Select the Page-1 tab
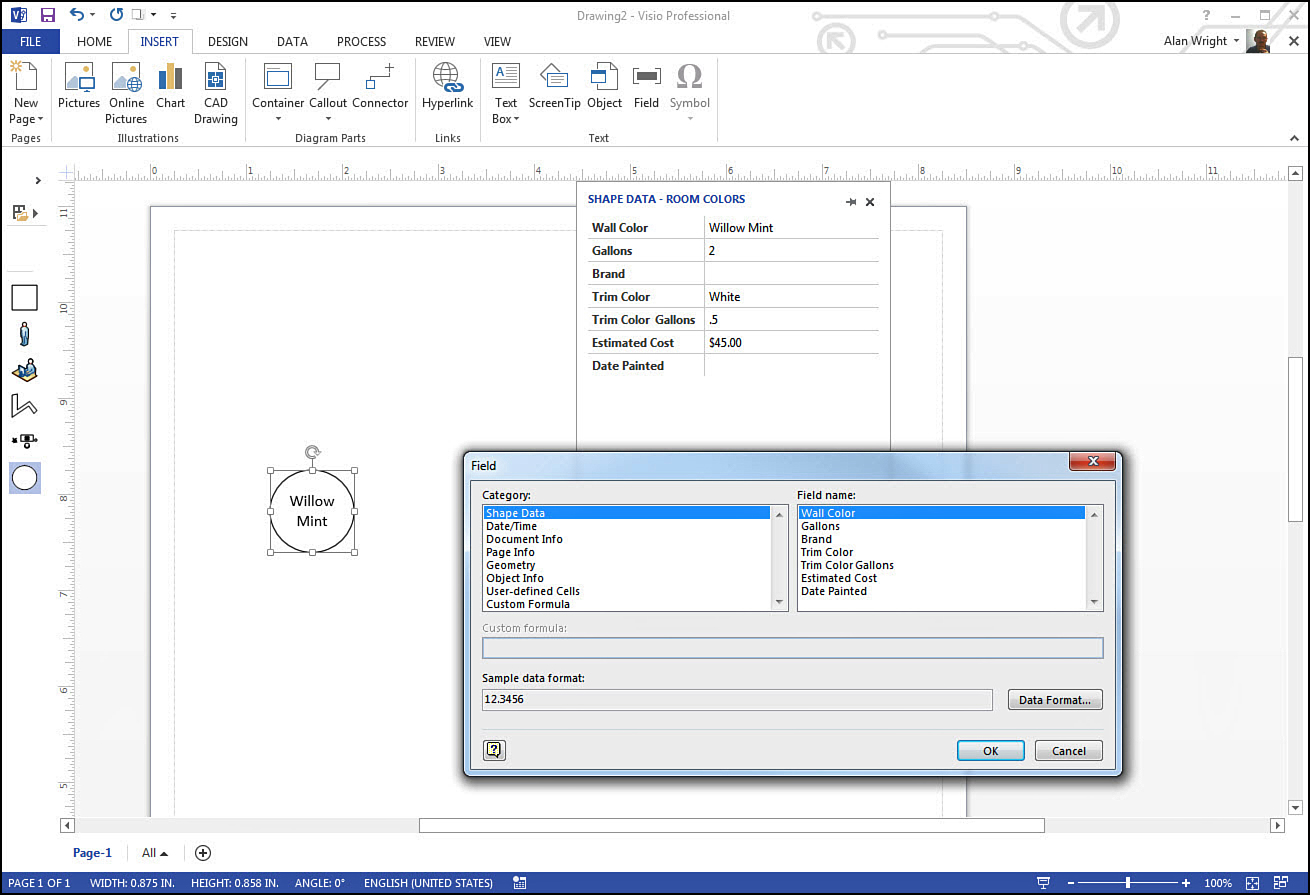 coord(92,853)
